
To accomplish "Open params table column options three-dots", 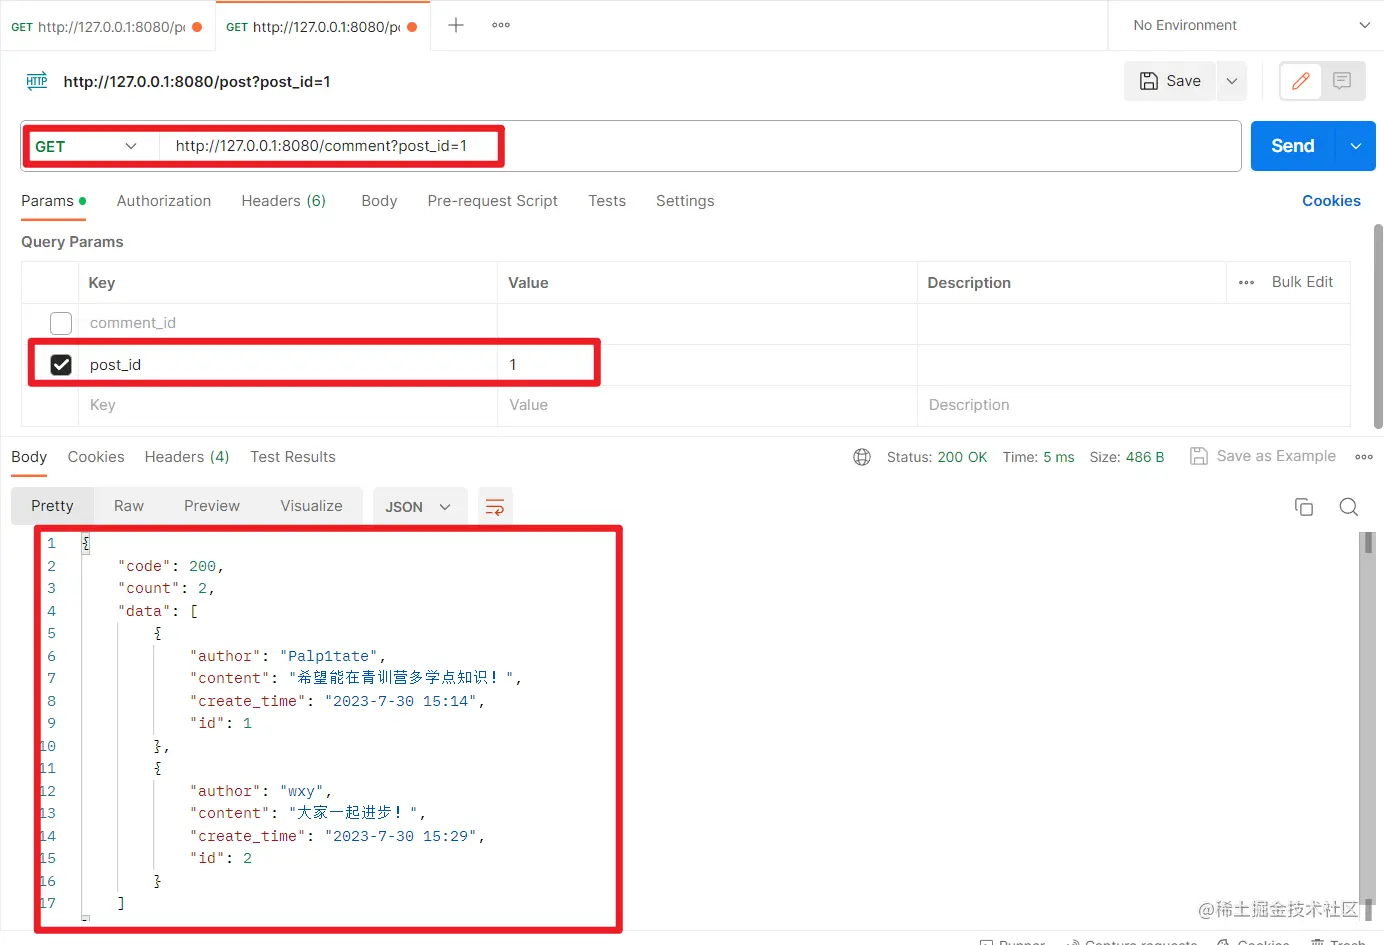I will click(1246, 283).
